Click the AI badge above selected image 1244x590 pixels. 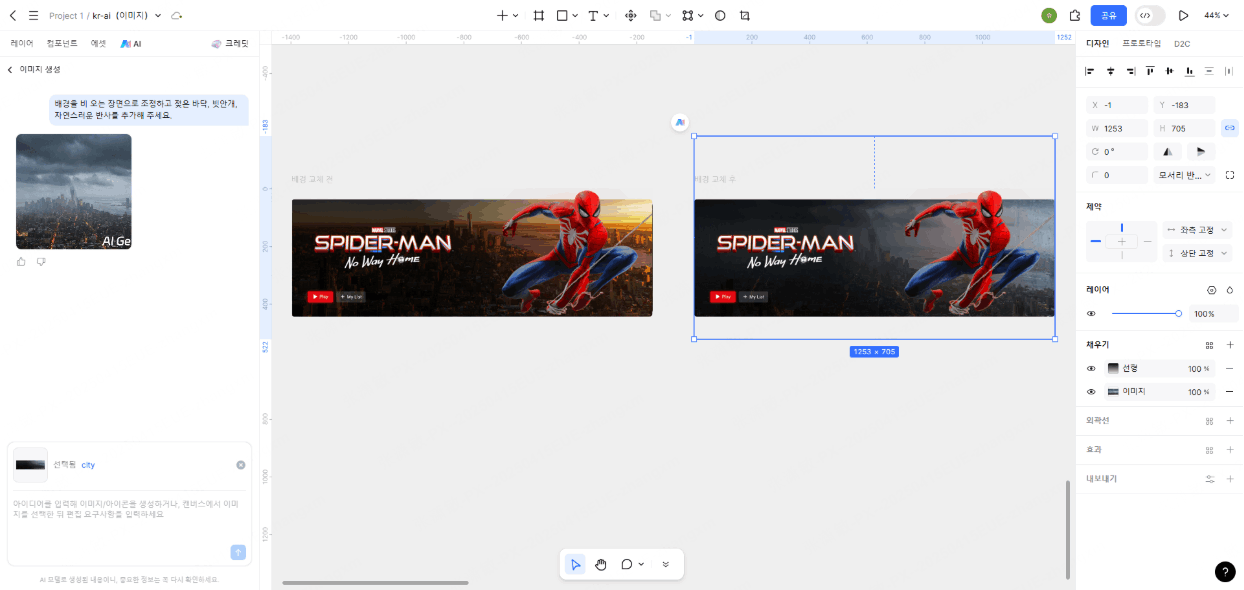click(x=680, y=122)
